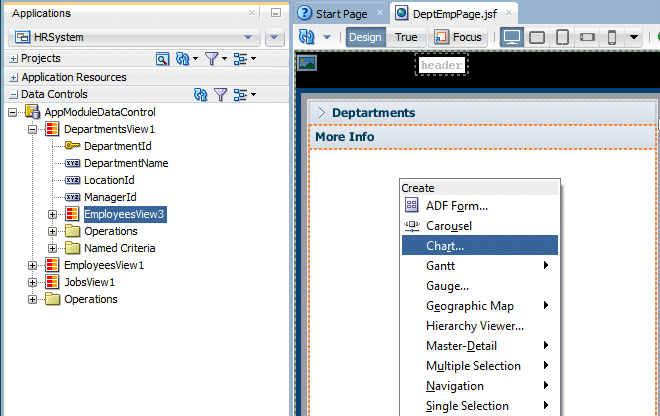Click the AppModuleDataControl icon
This screenshot has height=416, width=660.
pyautogui.click(x=32, y=112)
